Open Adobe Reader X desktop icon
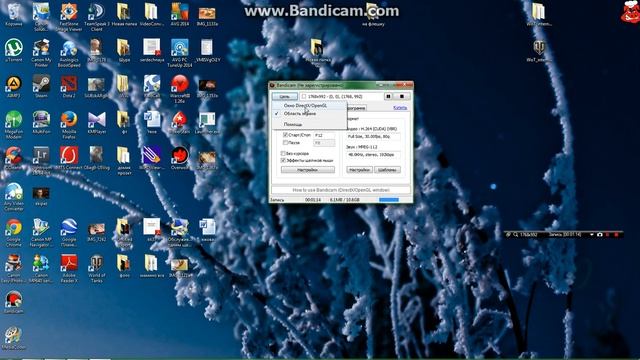This screenshot has height=360, width=640. 69,269
